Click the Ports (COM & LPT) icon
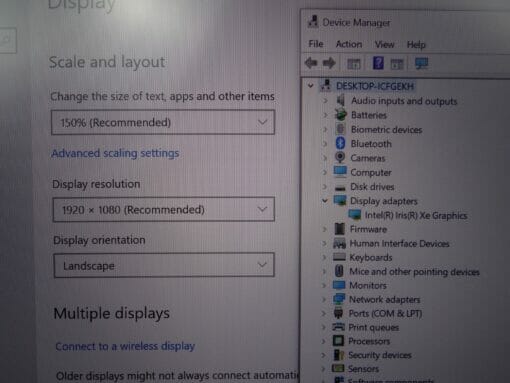This screenshot has height=383, width=510. pos(338,313)
